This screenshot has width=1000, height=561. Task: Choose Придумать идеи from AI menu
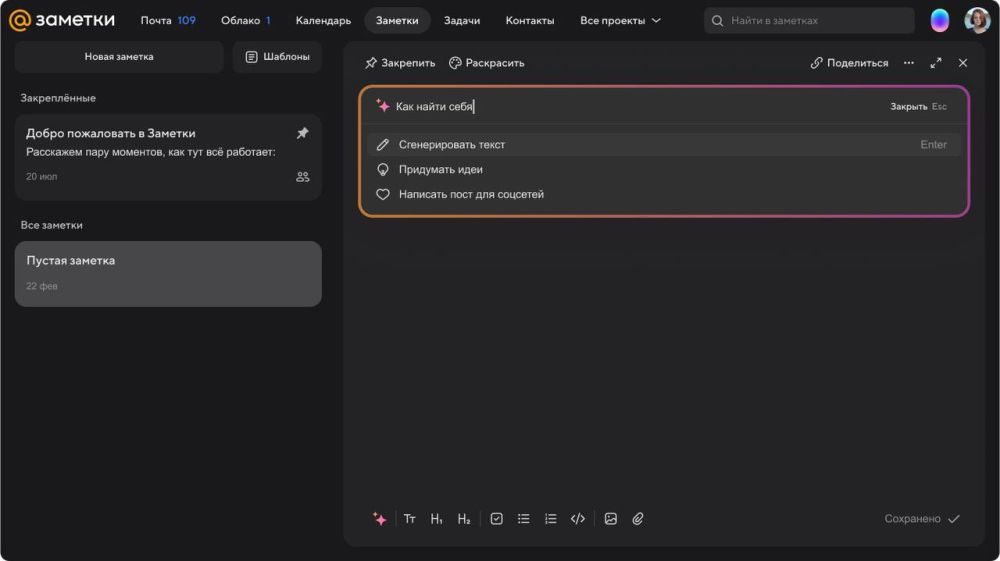440,170
